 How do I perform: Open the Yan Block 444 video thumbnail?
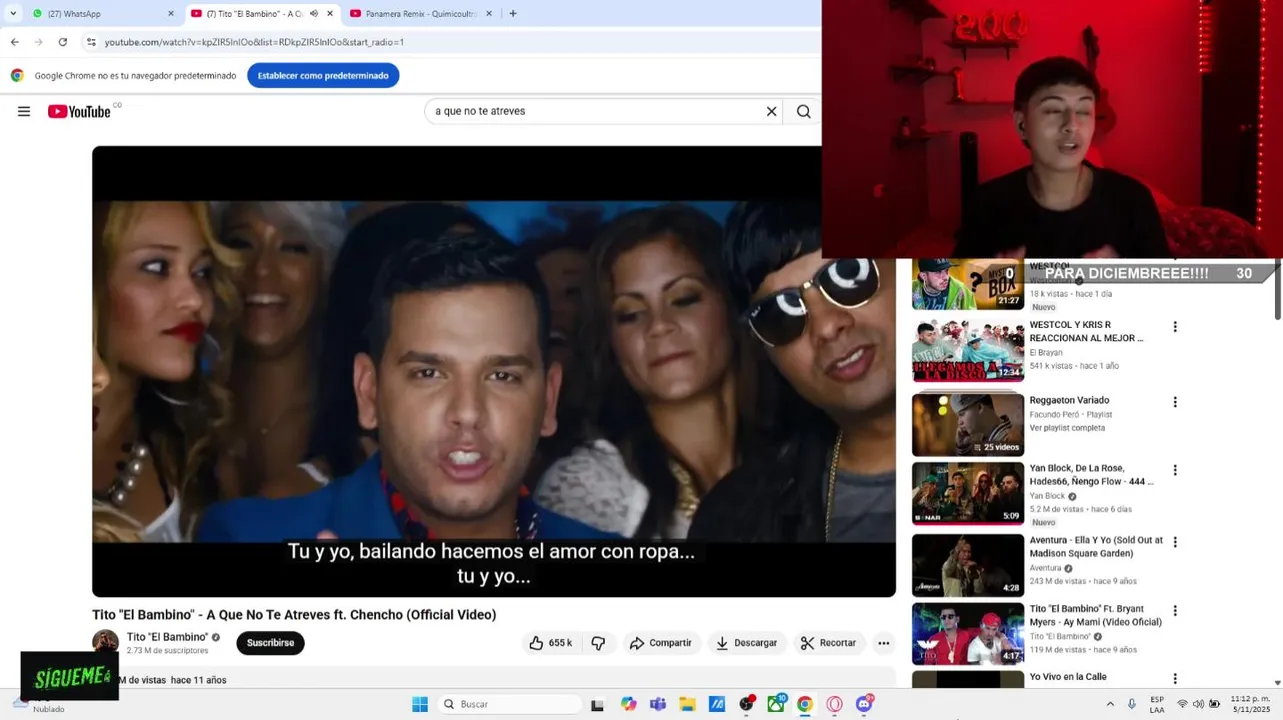(x=968, y=493)
